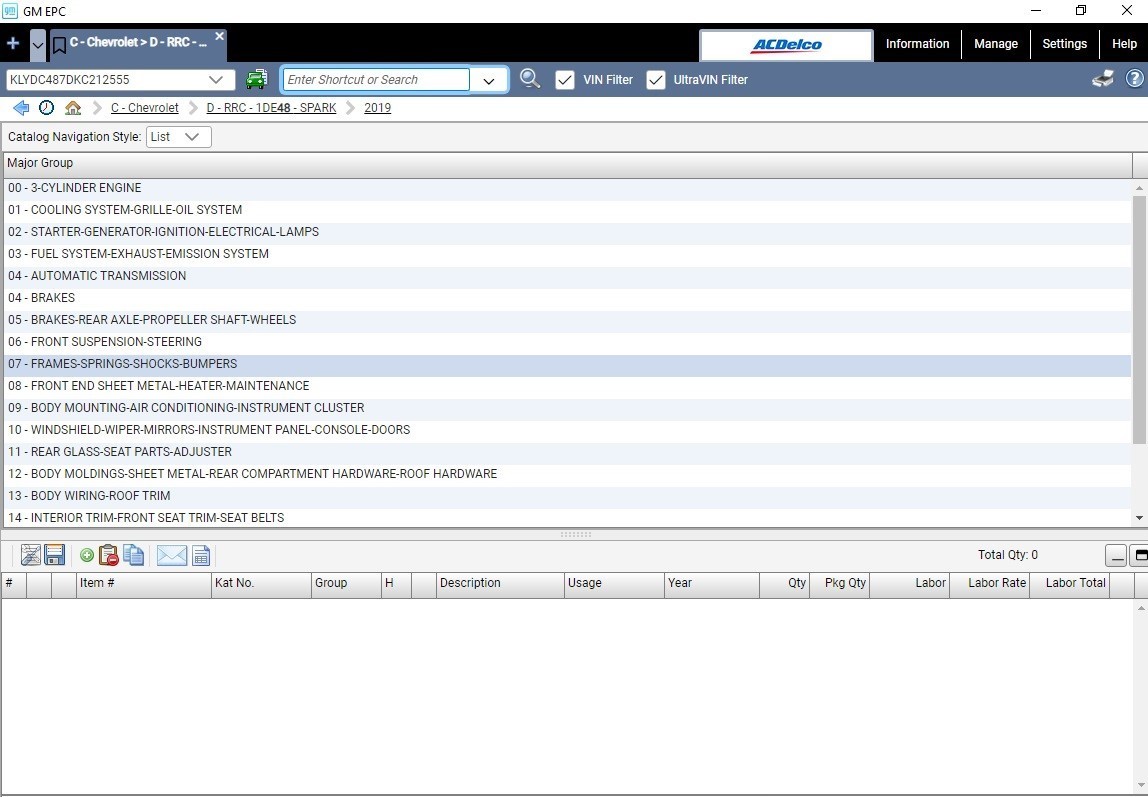Toggle the UltraVIN Filter checkbox
The width and height of the screenshot is (1148, 797).
(x=655, y=80)
